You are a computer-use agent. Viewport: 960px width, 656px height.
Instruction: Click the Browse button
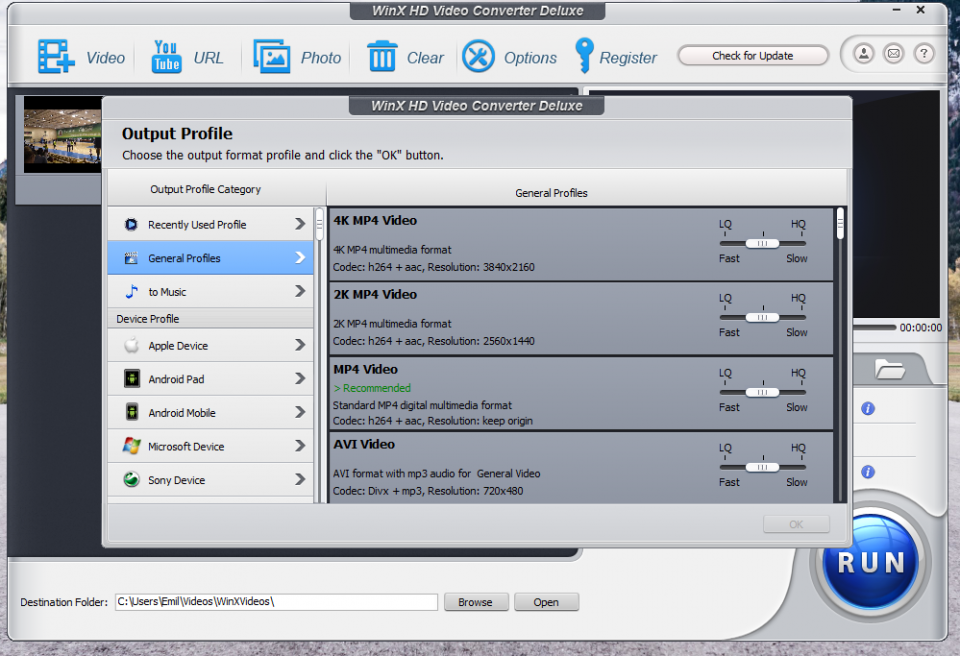(475, 602)
